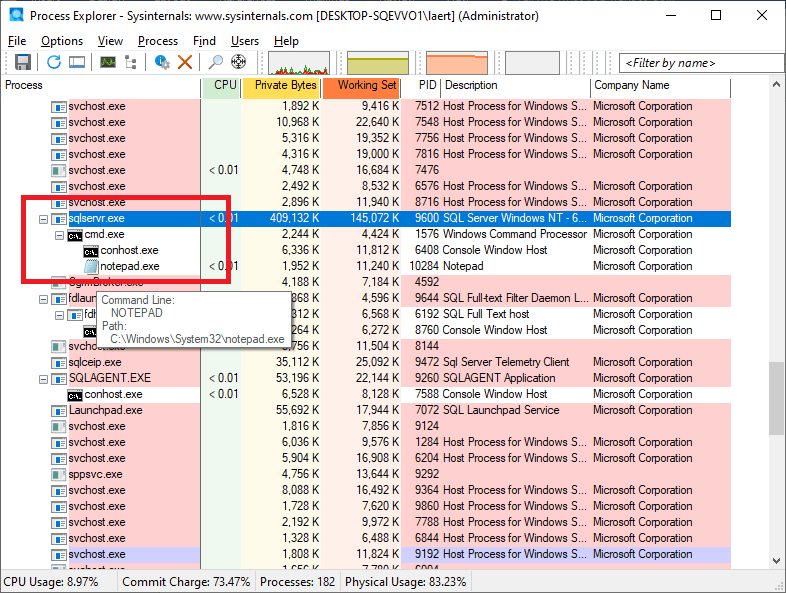The width and height of the screenshot is (786, 593).
Task: Click the SQL Launchpad Service description
Action: 501,411
